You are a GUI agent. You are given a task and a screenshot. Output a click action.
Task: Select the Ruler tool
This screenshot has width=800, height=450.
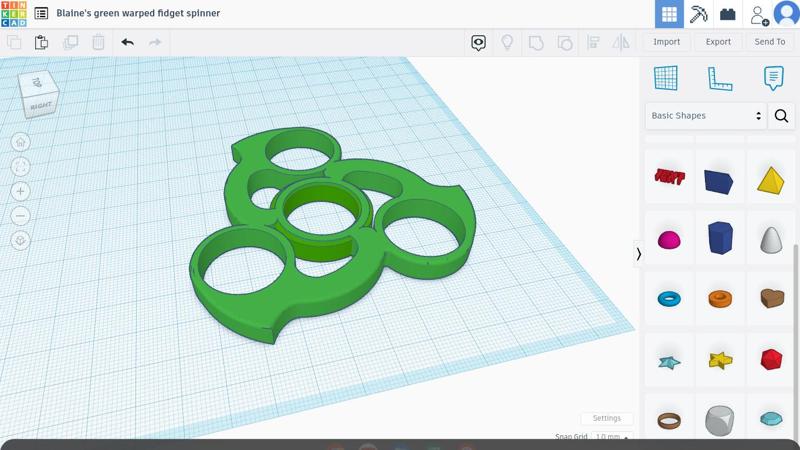tap(720, 79)
